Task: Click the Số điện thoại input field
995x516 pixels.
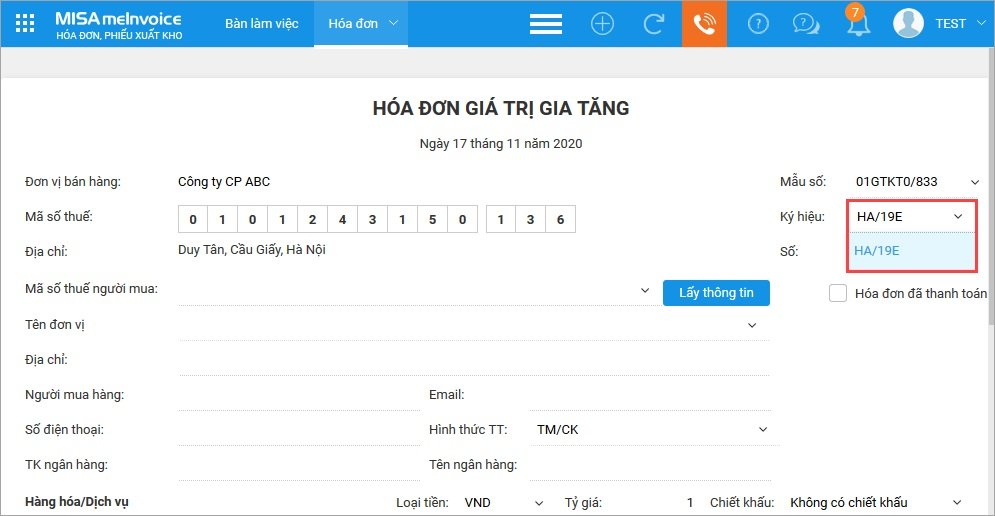Action: (299, 430)
